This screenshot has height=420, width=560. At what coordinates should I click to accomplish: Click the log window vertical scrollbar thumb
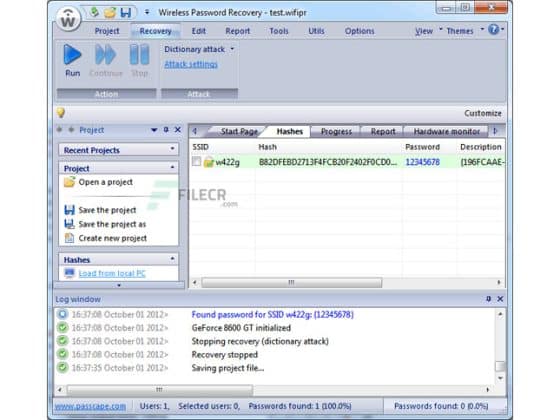click(x=500, y=366)
